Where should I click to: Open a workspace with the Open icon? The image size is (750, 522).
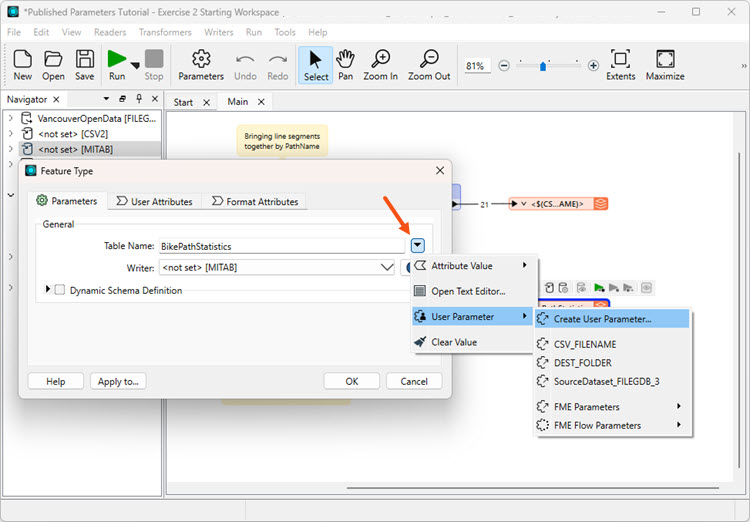tap(53, 65)
